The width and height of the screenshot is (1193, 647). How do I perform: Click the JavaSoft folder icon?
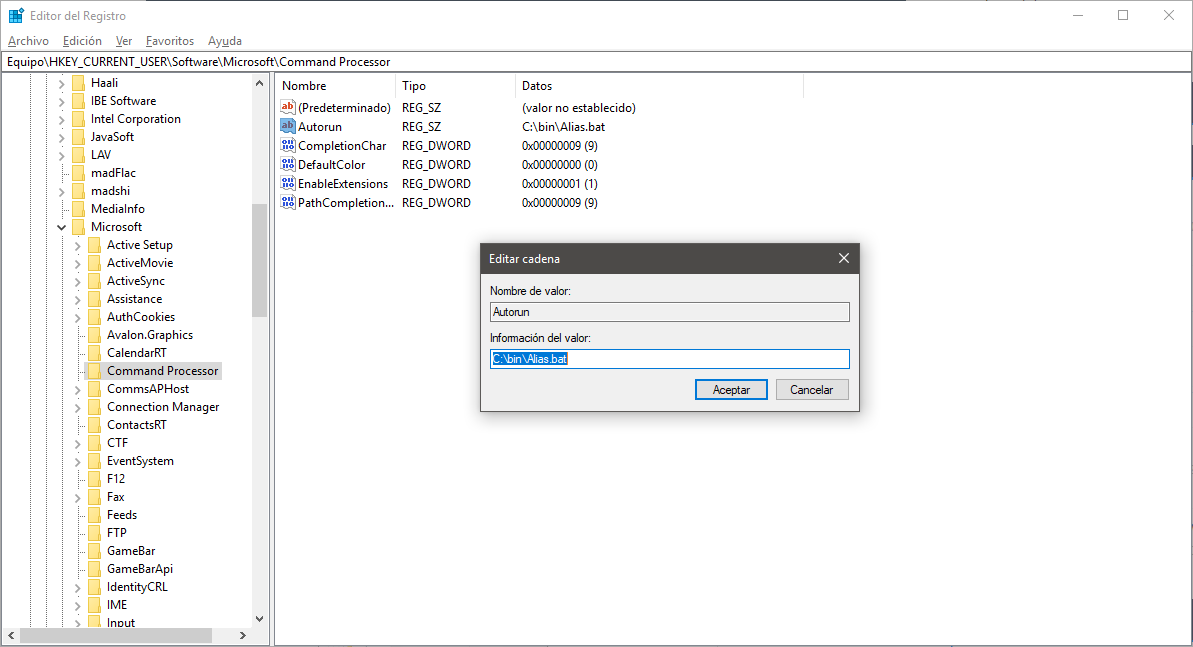(x=78, y=137)
